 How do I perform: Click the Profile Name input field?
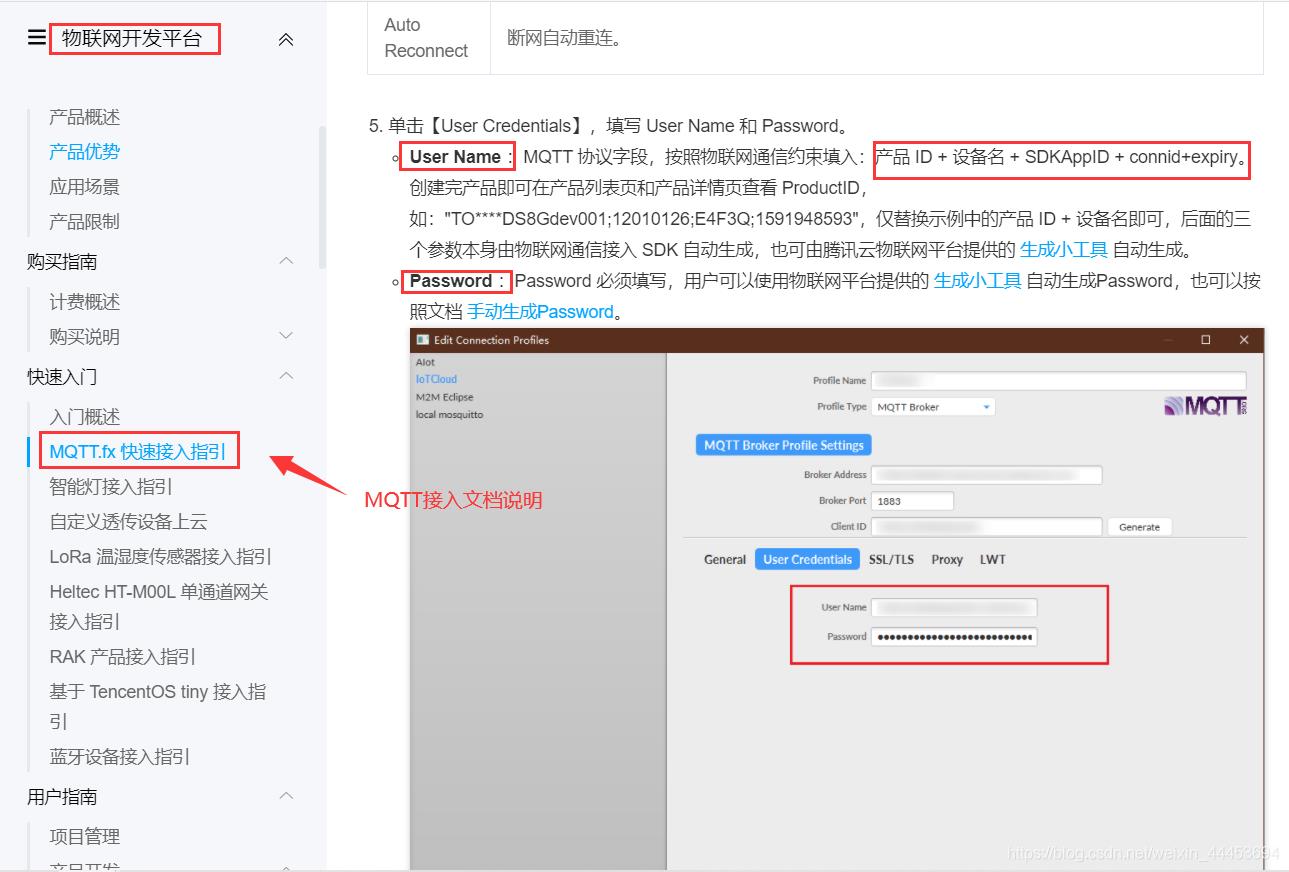1059,381
